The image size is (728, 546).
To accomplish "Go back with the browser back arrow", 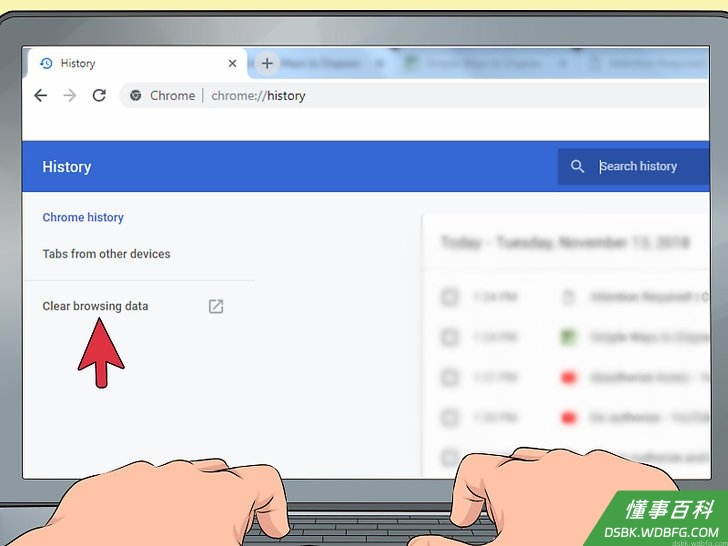I will [x=40, y=96].
